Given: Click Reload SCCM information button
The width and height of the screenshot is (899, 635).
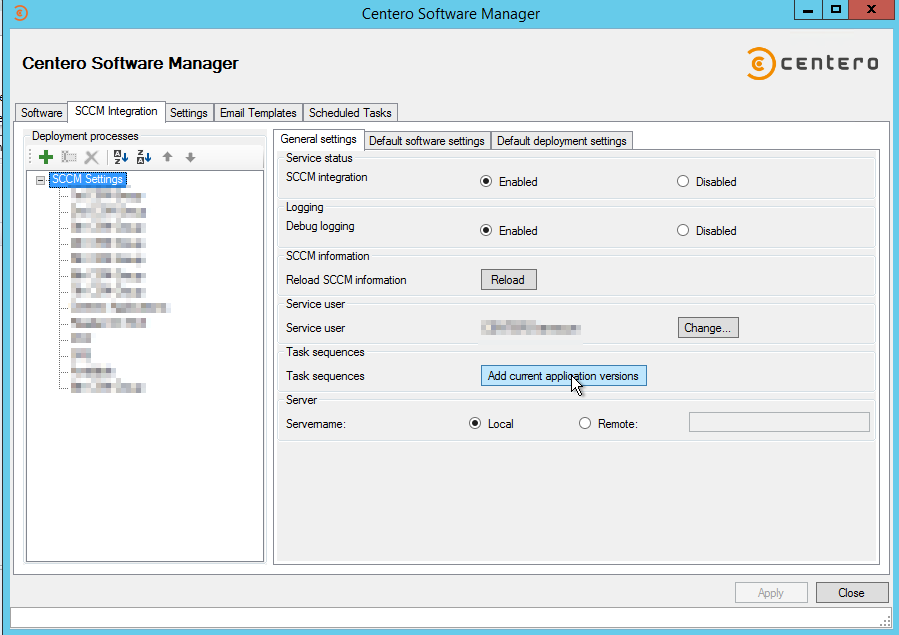Looking at the screenshot, I should (509, 280).
